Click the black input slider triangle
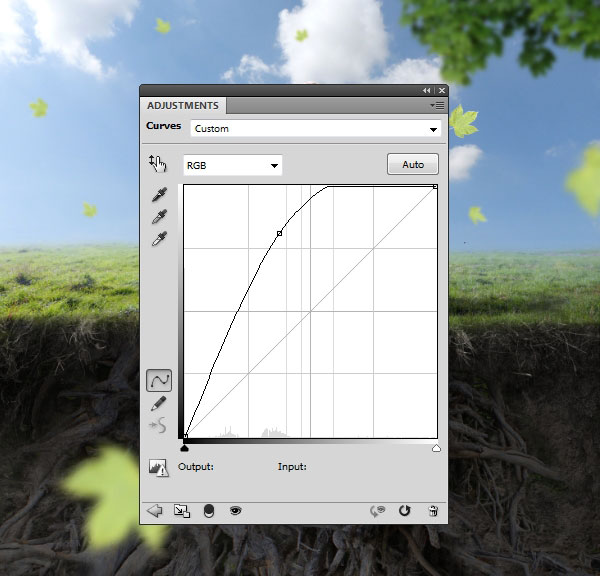This screenshot has height=576, width=600. (x=184, y=448)
